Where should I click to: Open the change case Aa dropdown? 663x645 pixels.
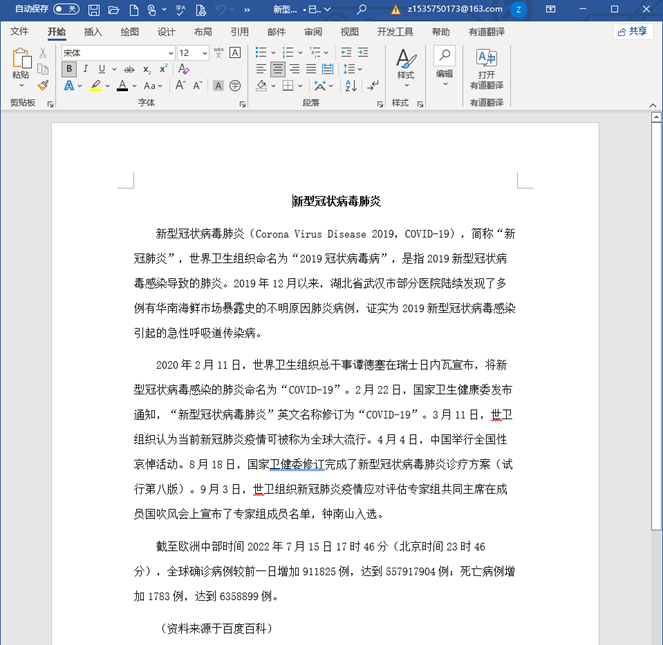pos(153,86)
